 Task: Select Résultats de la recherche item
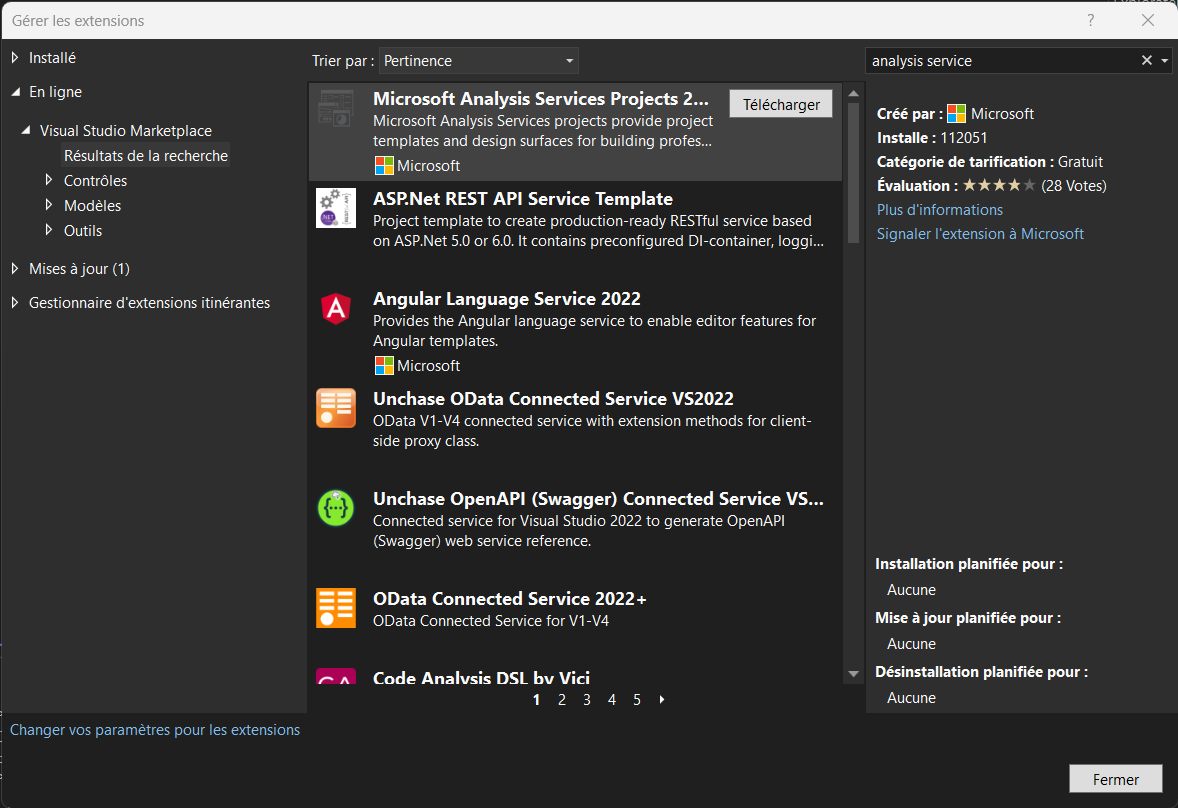click(146, 155)
